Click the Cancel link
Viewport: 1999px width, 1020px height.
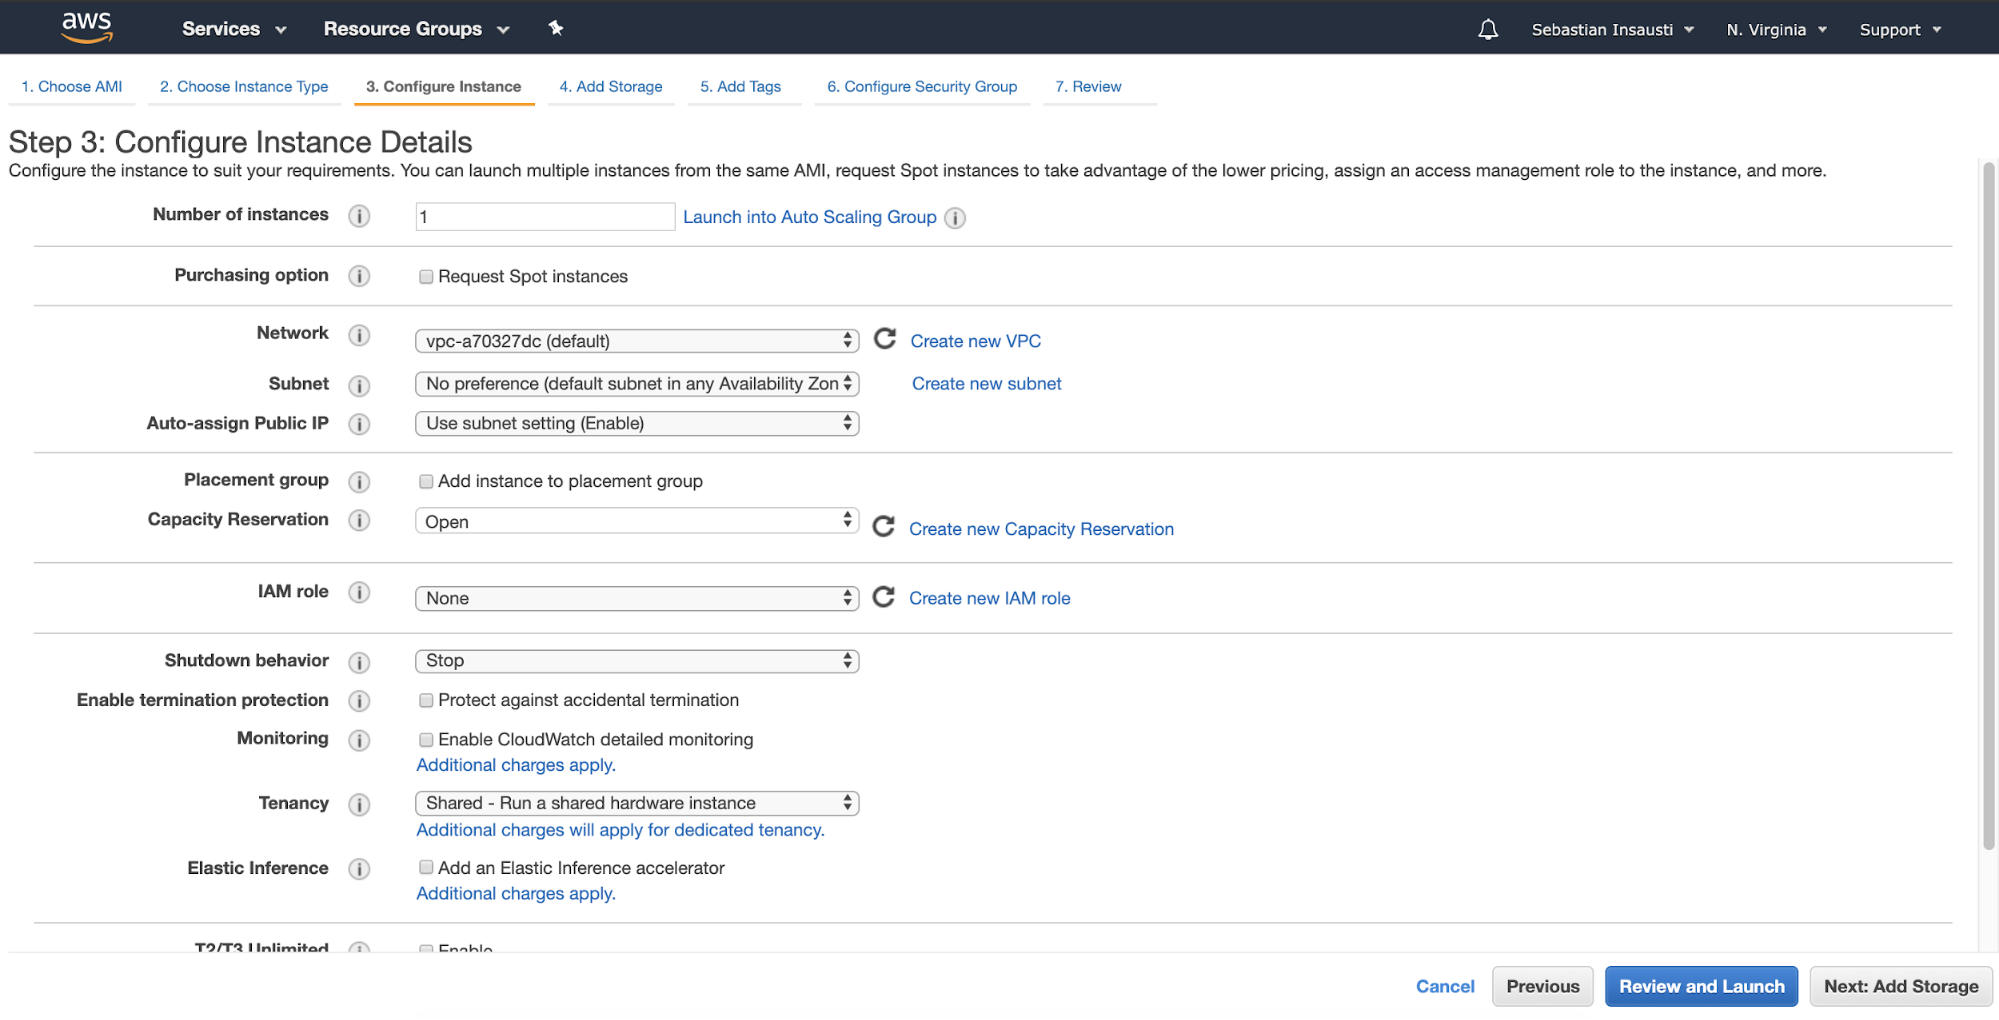(1445, 986)
